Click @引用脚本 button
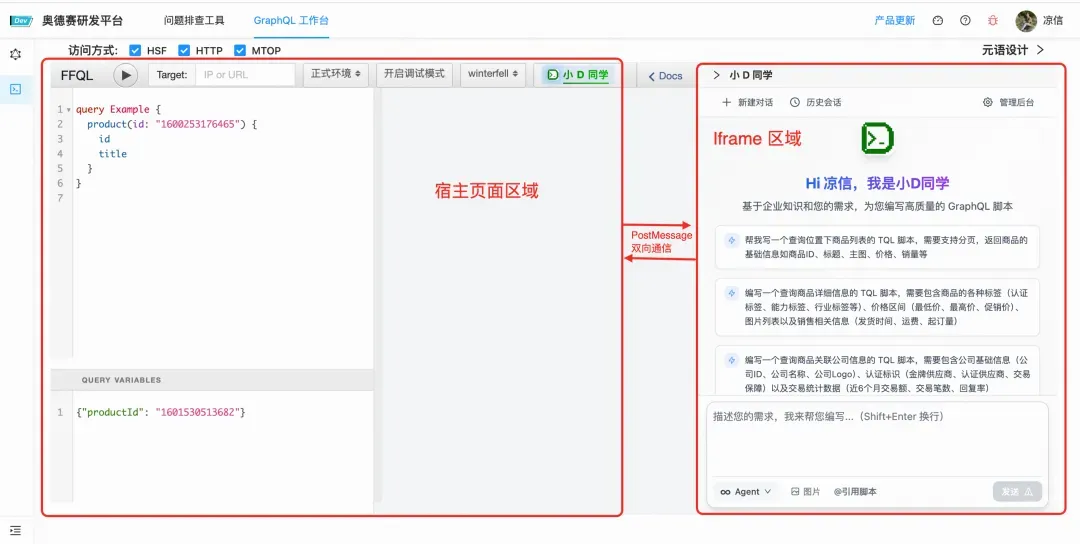1080x544 pixels. (x=855, y=492)
